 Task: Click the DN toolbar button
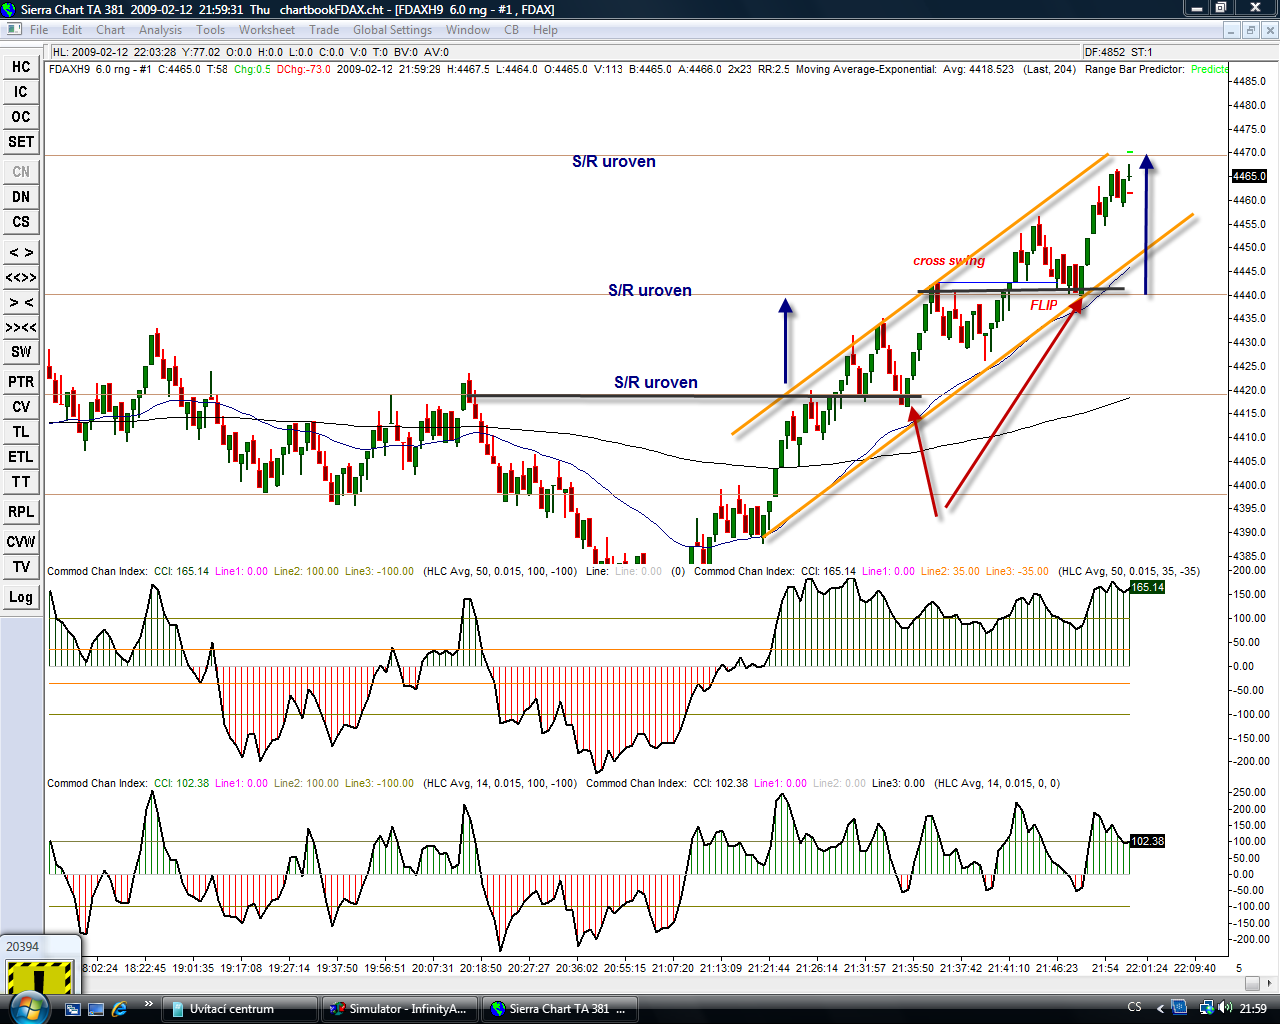click(x=21, y=197)
